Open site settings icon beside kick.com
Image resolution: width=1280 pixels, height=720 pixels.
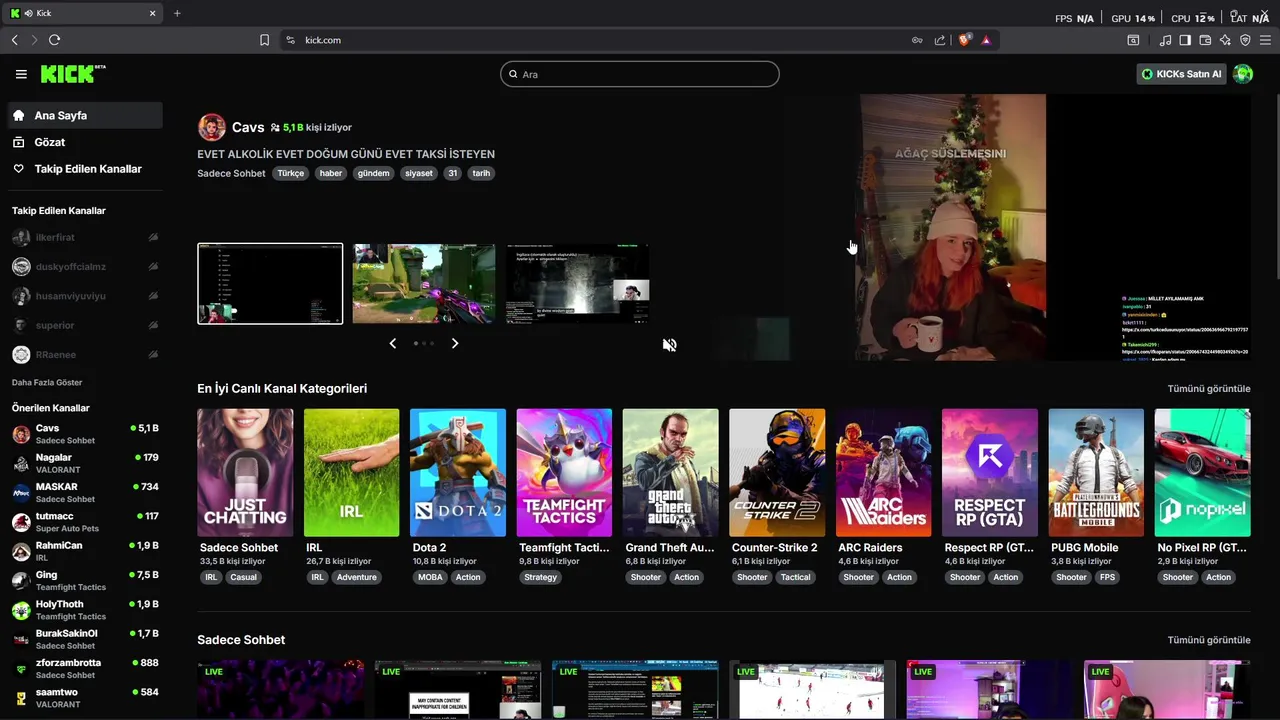point(291,40)
